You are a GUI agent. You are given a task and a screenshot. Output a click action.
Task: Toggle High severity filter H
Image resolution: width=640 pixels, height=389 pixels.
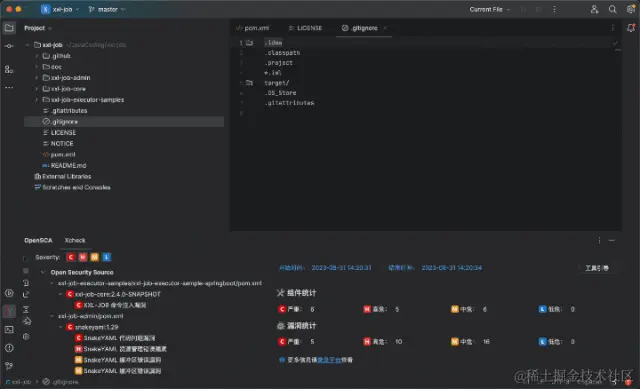click(83, 257)
